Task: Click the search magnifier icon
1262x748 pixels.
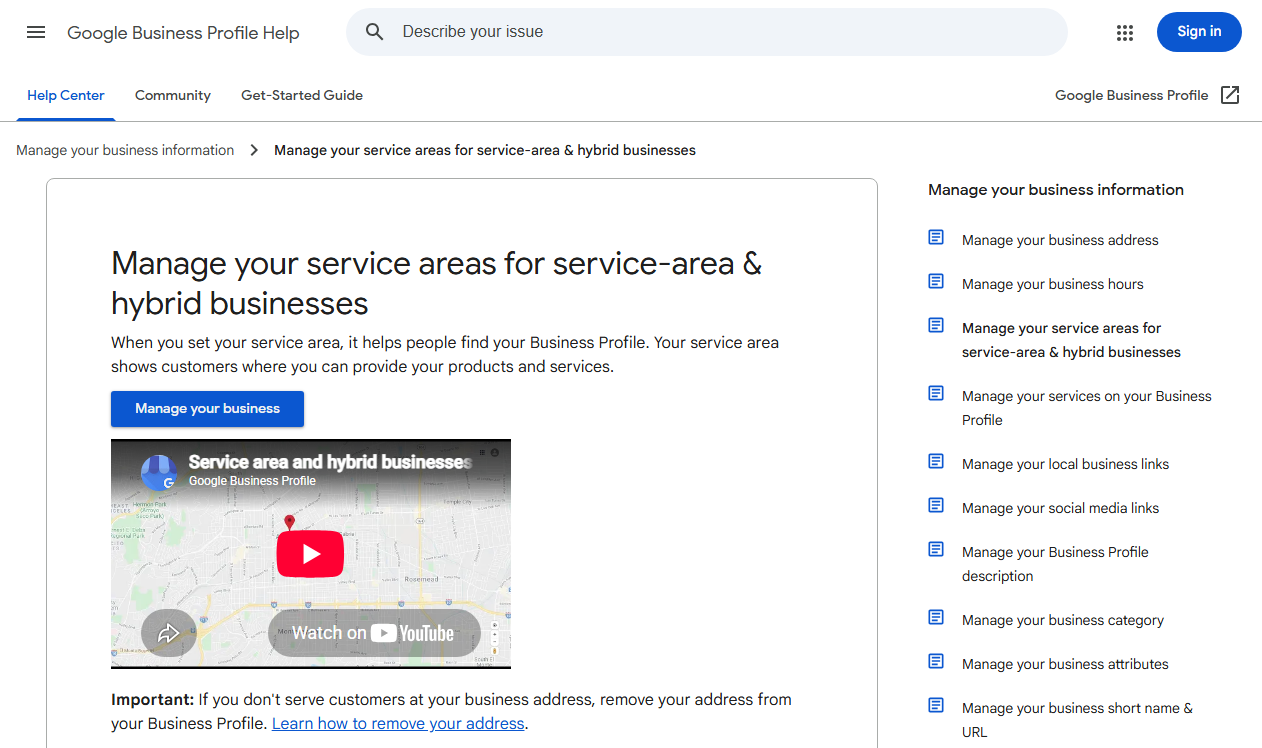Action: tap(375, 32)
